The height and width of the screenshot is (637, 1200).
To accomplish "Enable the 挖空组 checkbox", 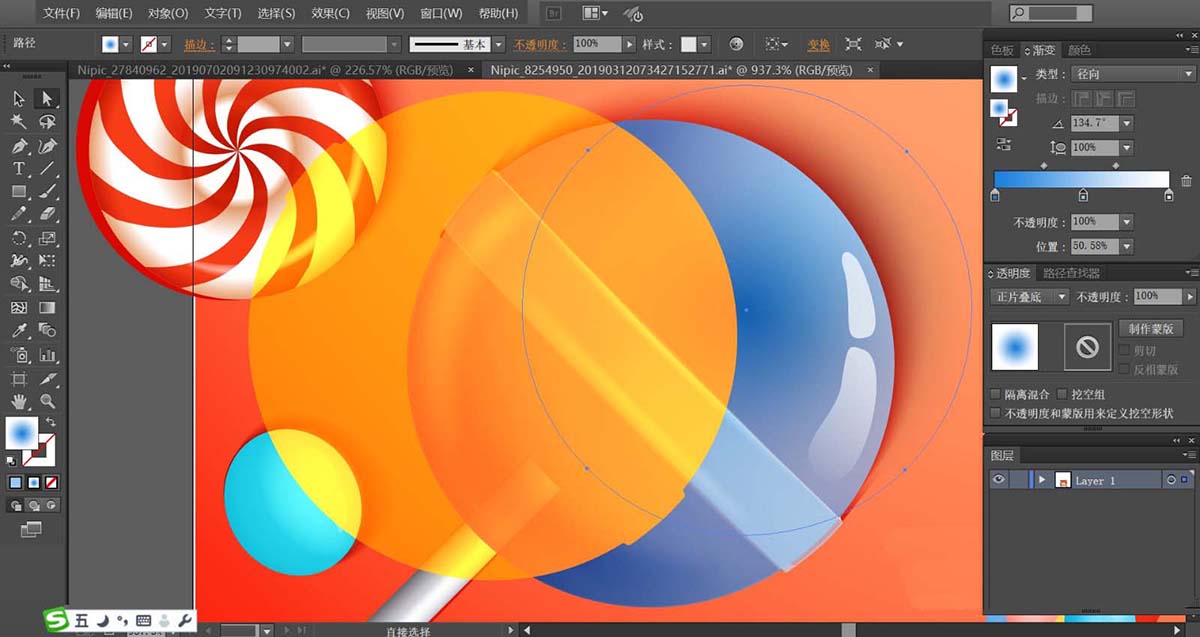I will (1062, 395).
